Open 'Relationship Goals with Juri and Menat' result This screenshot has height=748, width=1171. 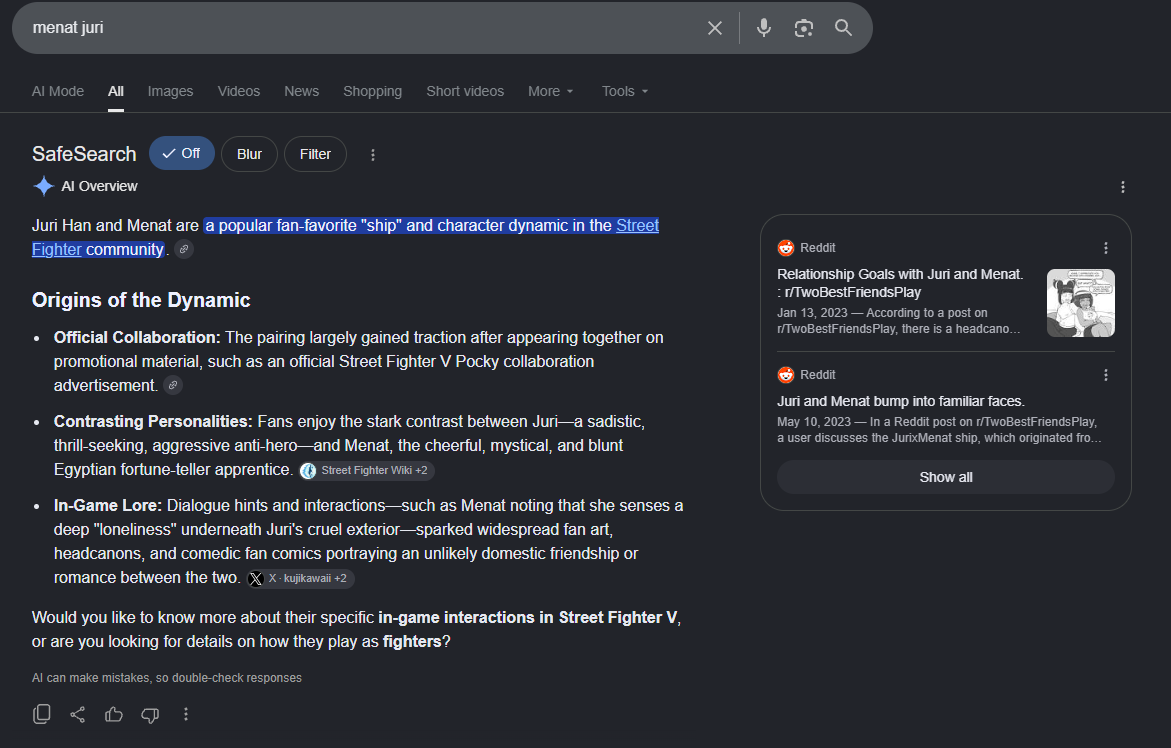point(900,283)
